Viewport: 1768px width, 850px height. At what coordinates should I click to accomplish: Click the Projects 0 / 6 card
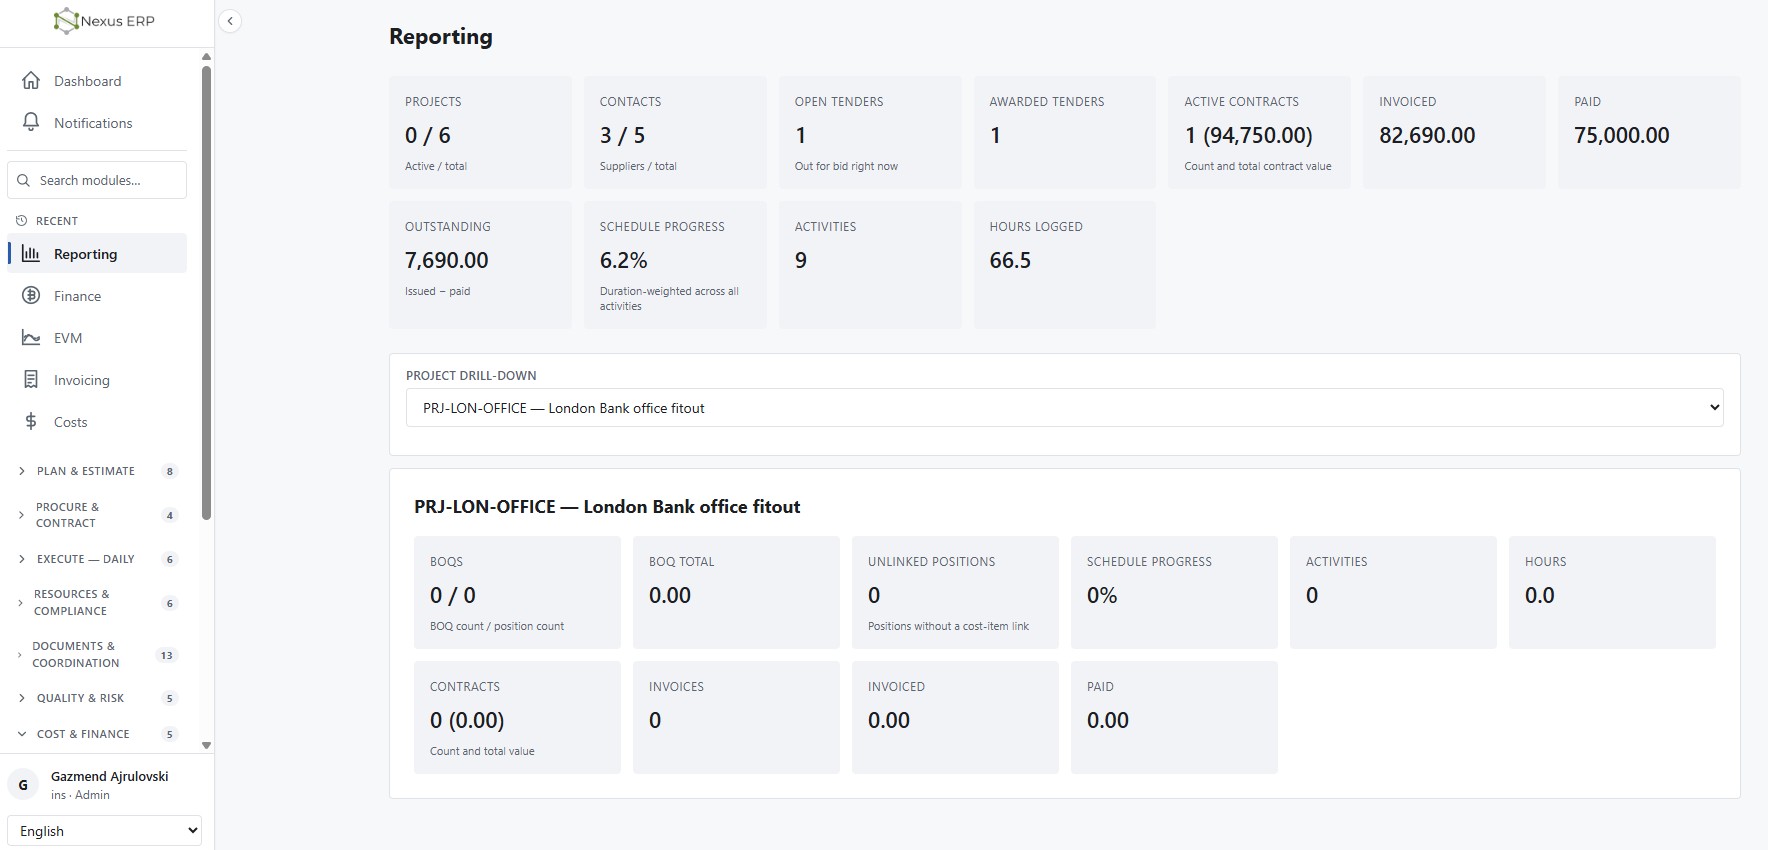click(480, 132)
